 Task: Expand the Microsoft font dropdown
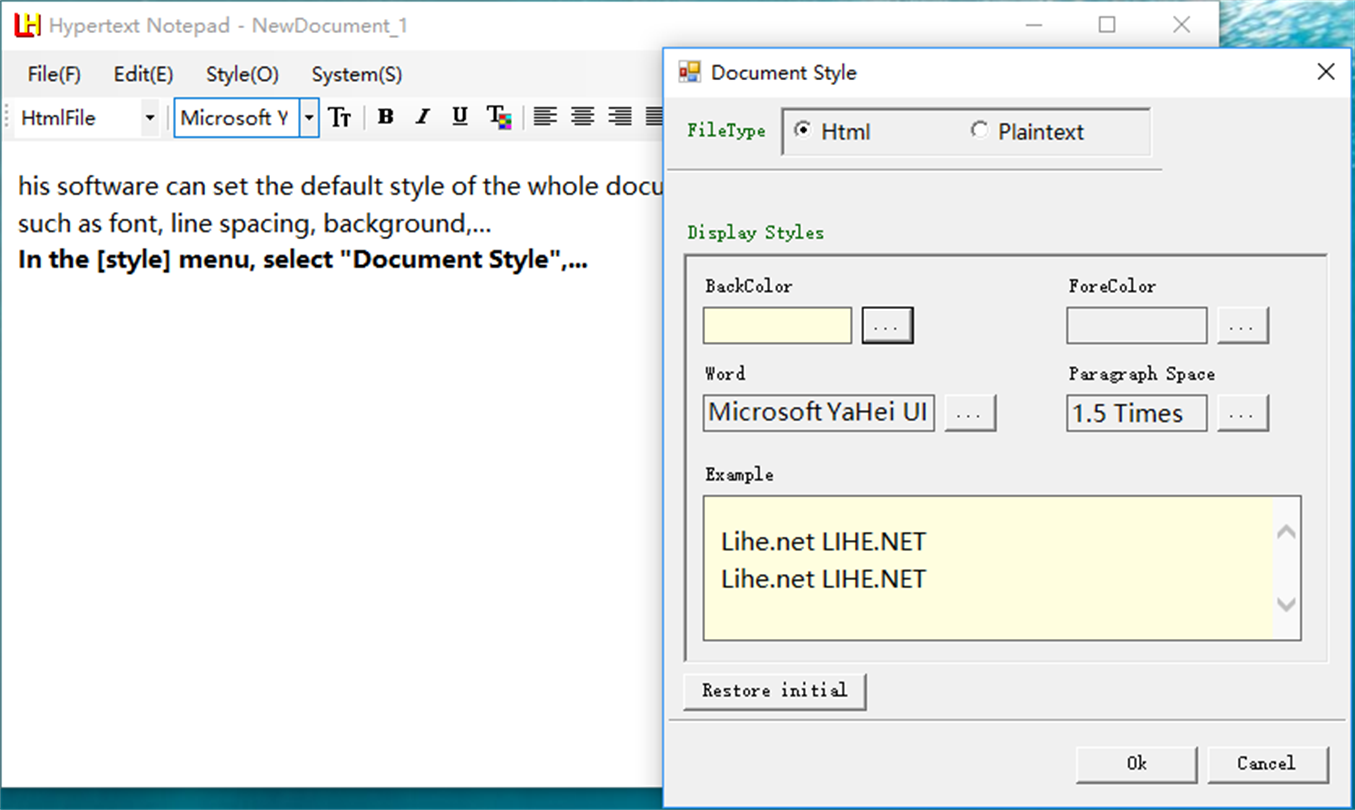click(309, 118)
